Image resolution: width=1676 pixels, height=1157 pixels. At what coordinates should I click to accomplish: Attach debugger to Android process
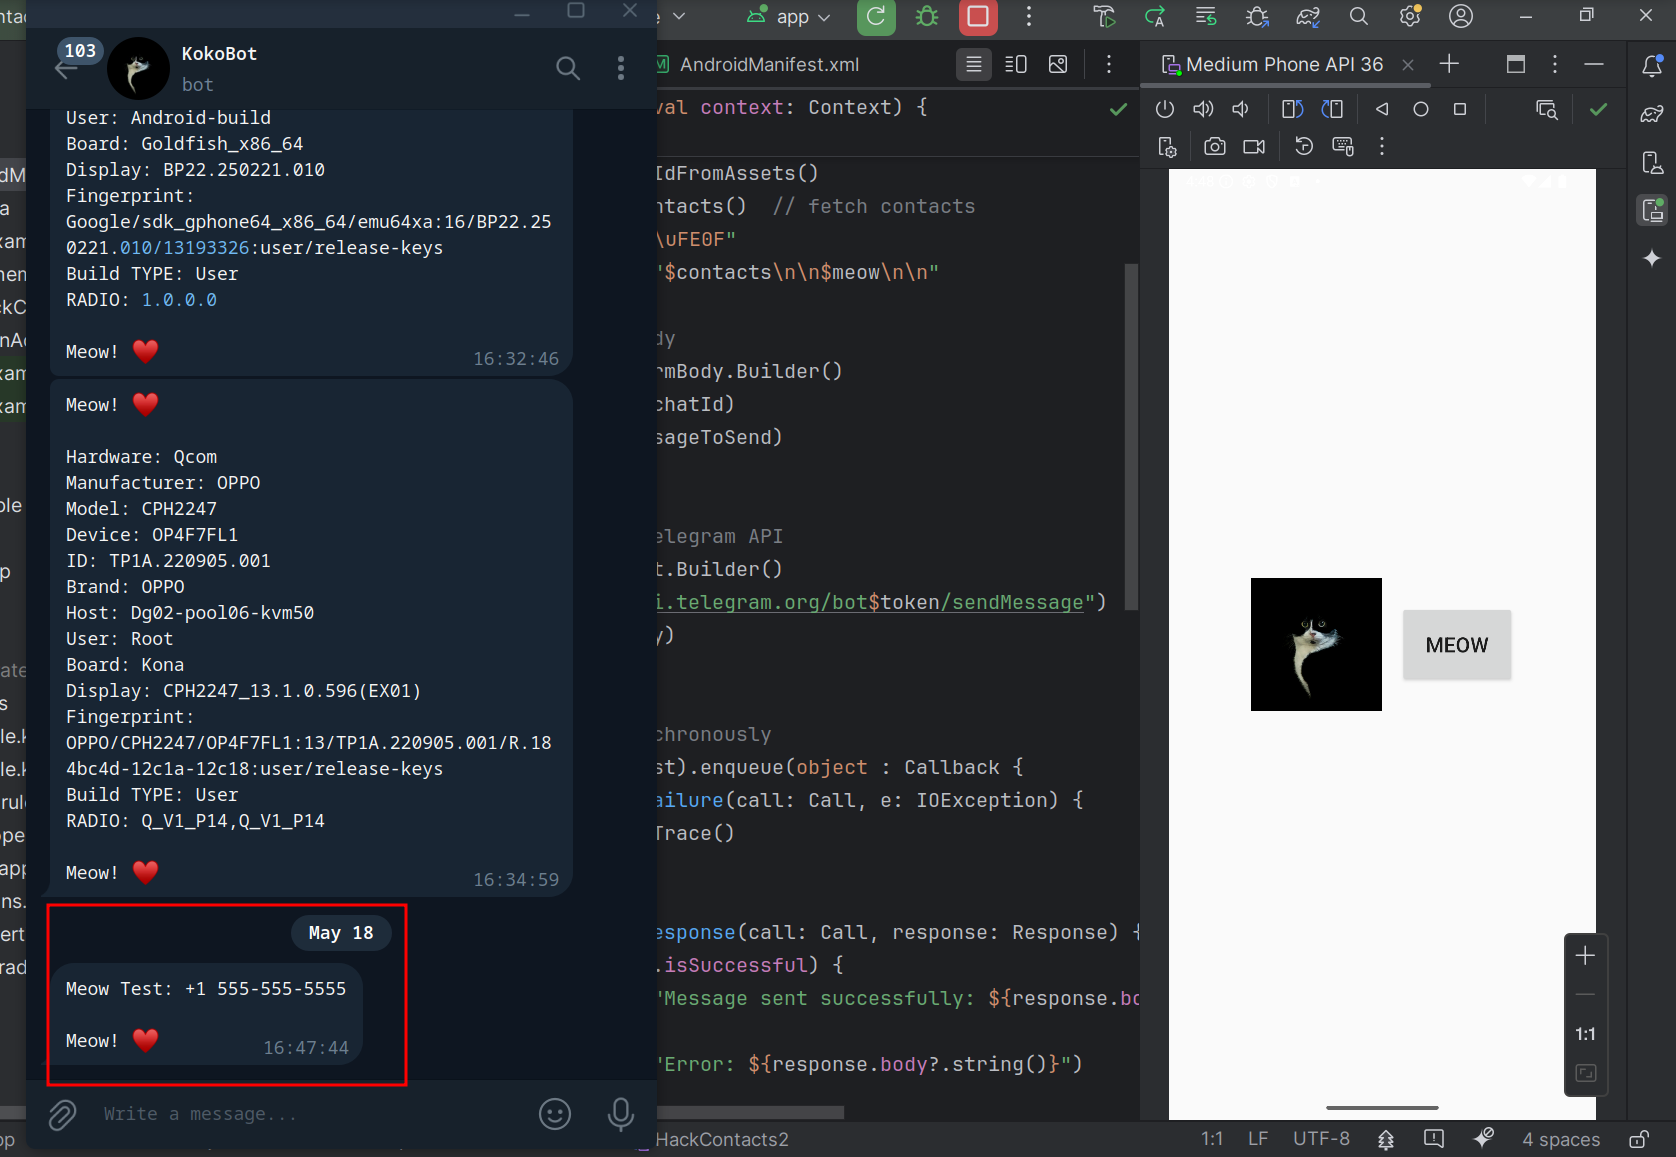[x=1257, y=17]
